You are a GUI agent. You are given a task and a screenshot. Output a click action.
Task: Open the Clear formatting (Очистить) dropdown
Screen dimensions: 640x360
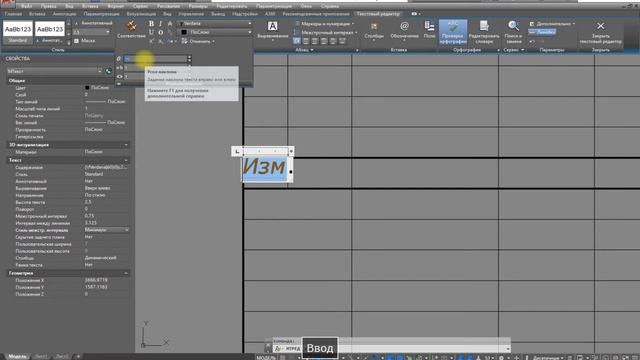[198, 41]
